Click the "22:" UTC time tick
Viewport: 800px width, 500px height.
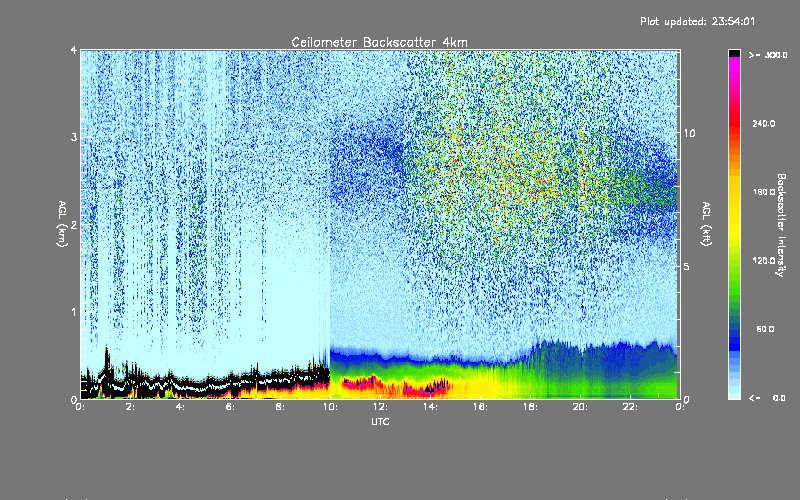point(630,407)
